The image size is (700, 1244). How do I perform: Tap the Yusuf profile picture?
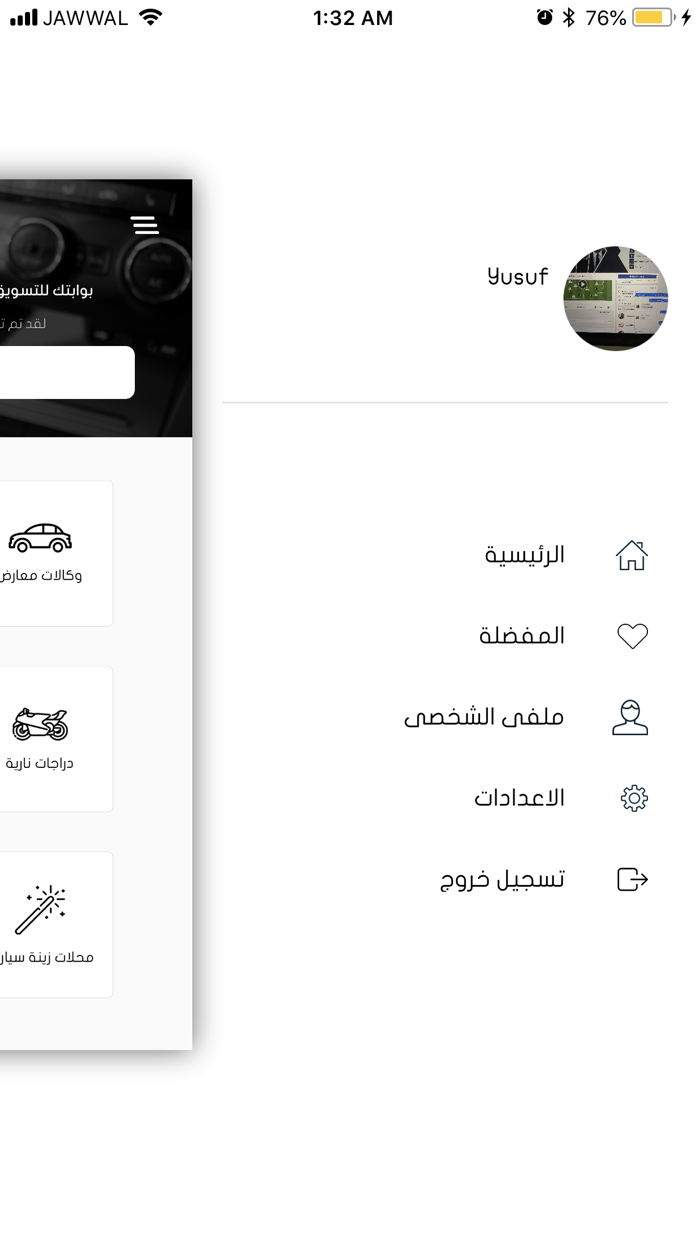point(615,298)
